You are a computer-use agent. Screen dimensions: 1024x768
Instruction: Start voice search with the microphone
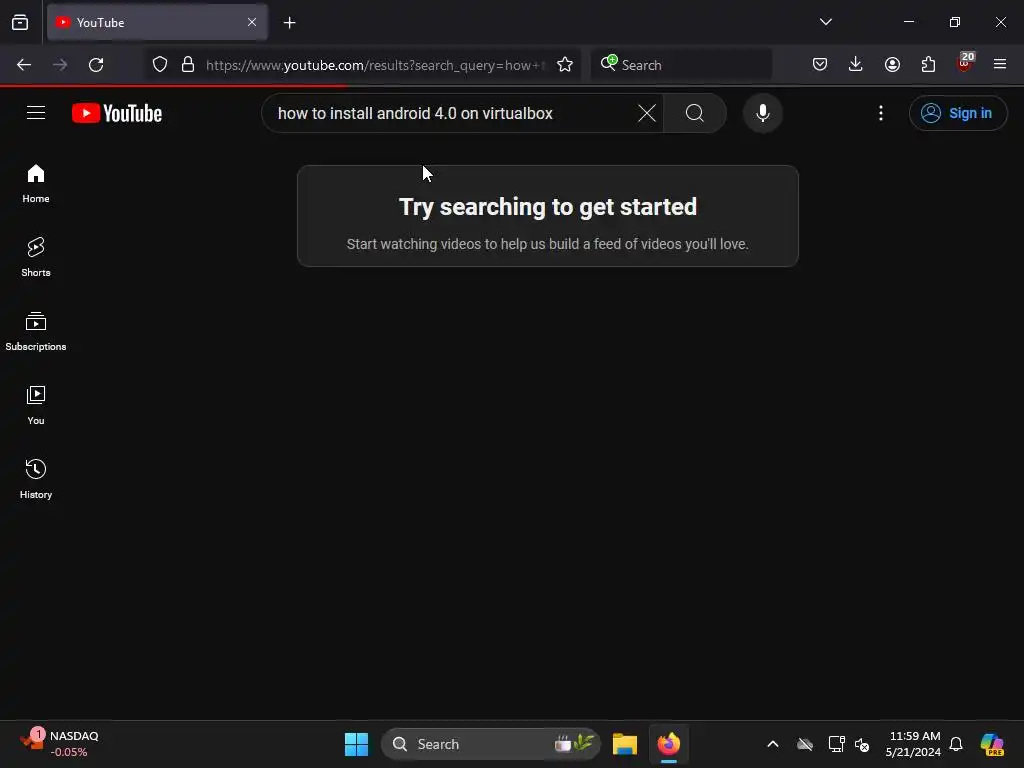pos(763,113)
